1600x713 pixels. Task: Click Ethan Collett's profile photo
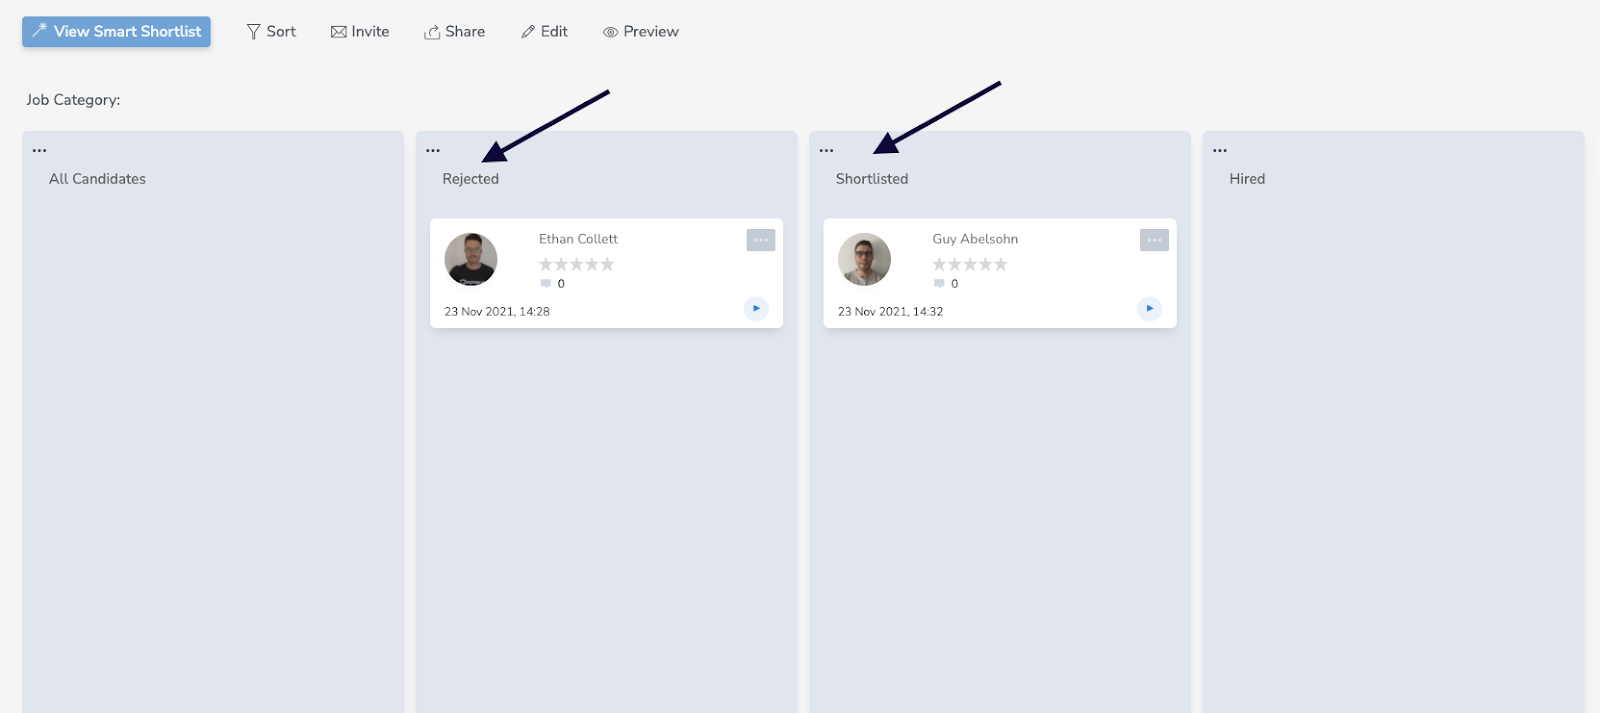471,259
